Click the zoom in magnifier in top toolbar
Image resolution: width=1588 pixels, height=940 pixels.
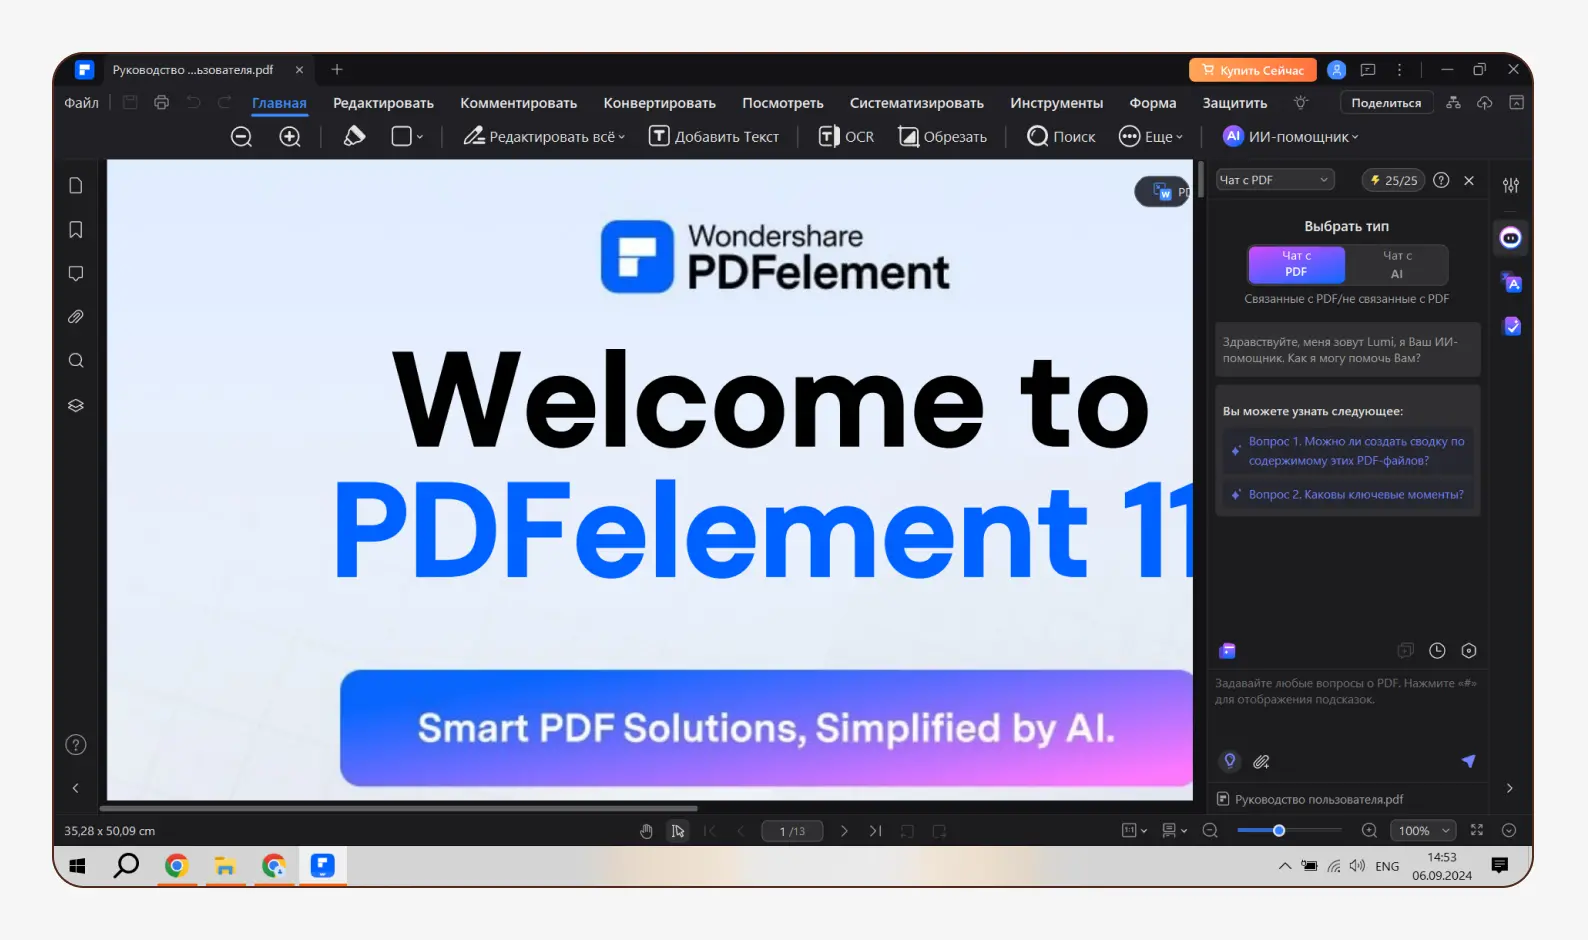[x=290, y=137]
